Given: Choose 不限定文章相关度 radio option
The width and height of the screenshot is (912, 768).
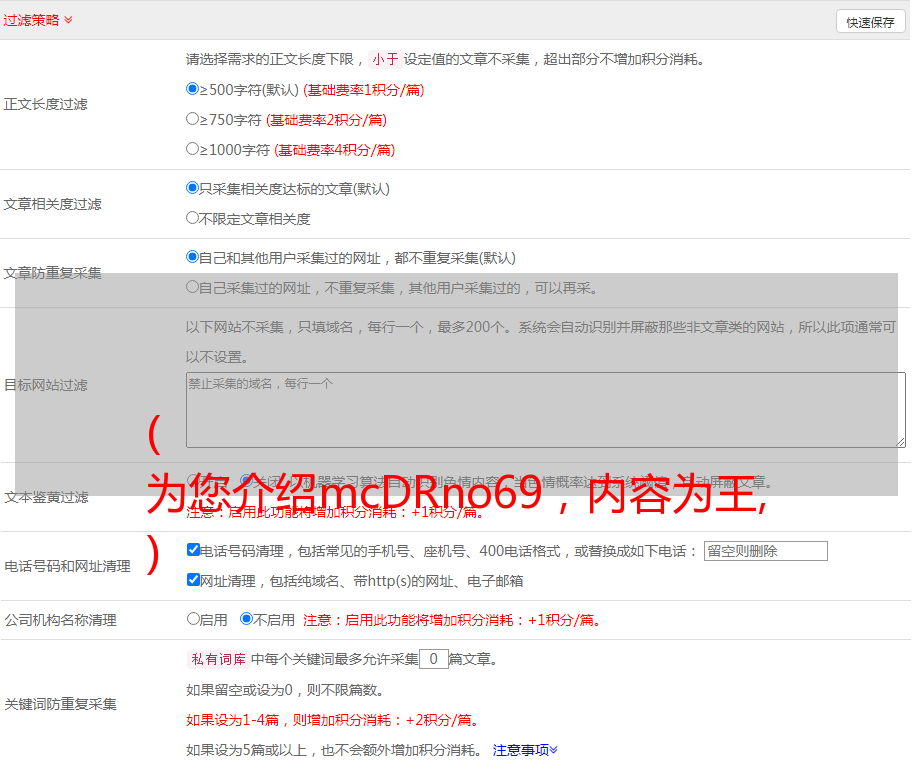Looking at the screenshot, I should [193, 218].
